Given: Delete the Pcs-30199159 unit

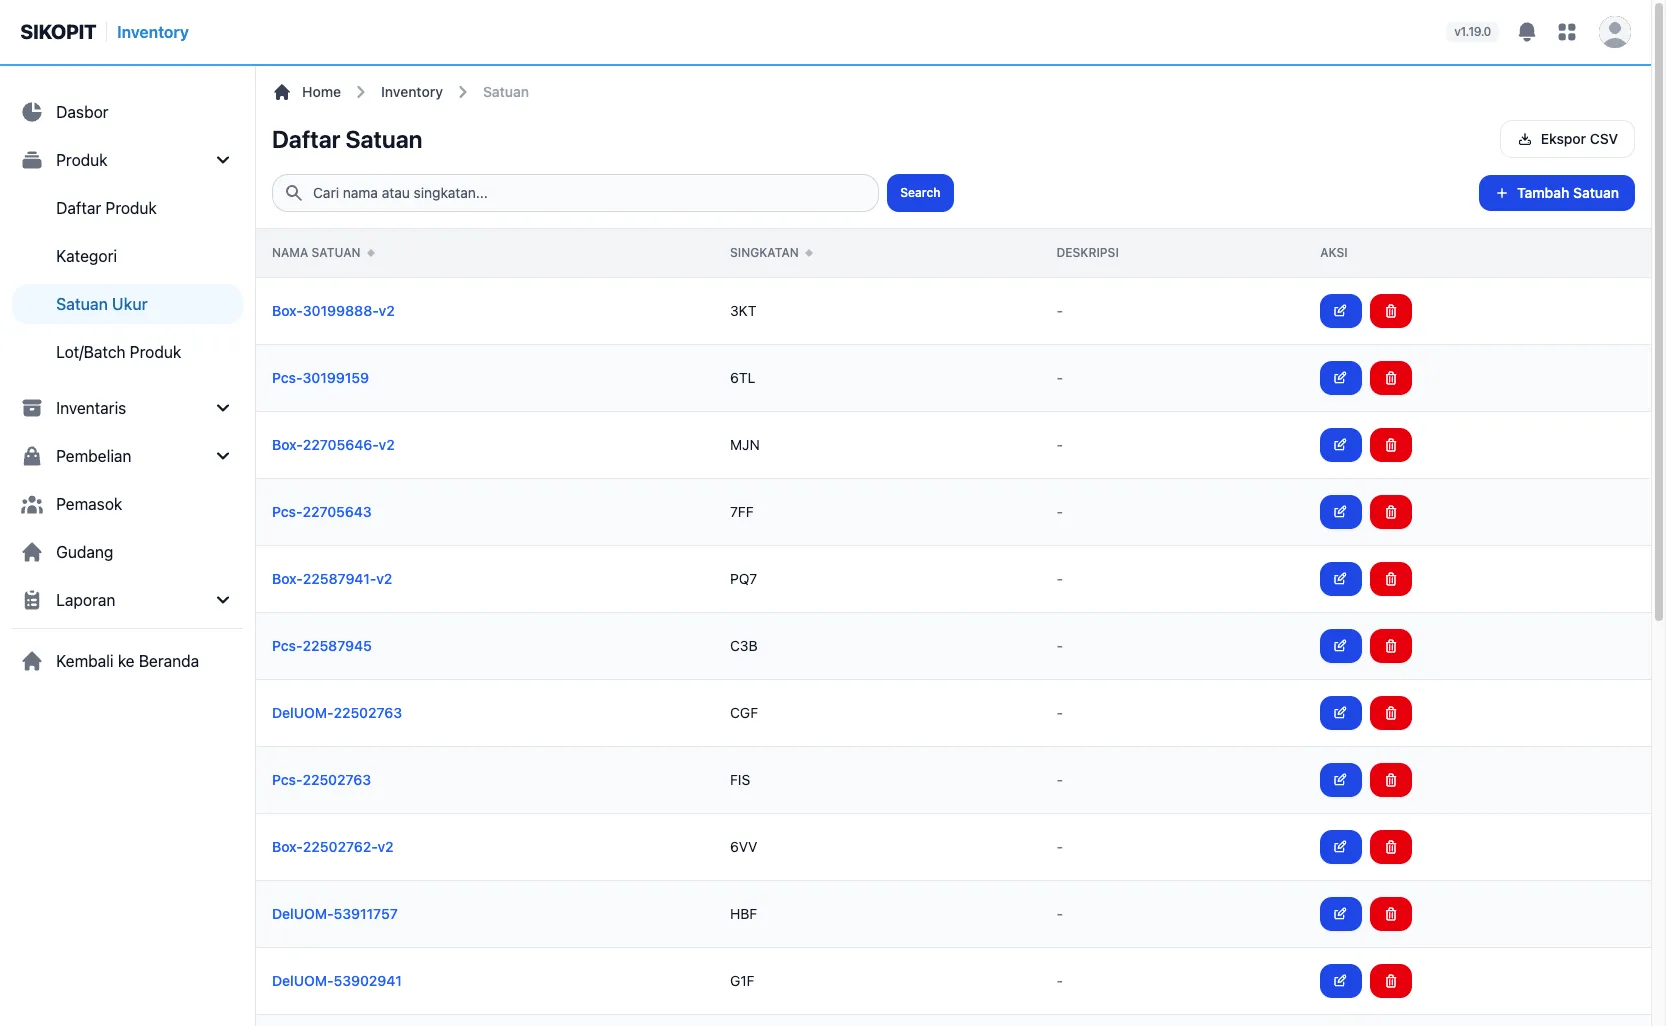Looking at the screenshot, I should [1391, 378].
